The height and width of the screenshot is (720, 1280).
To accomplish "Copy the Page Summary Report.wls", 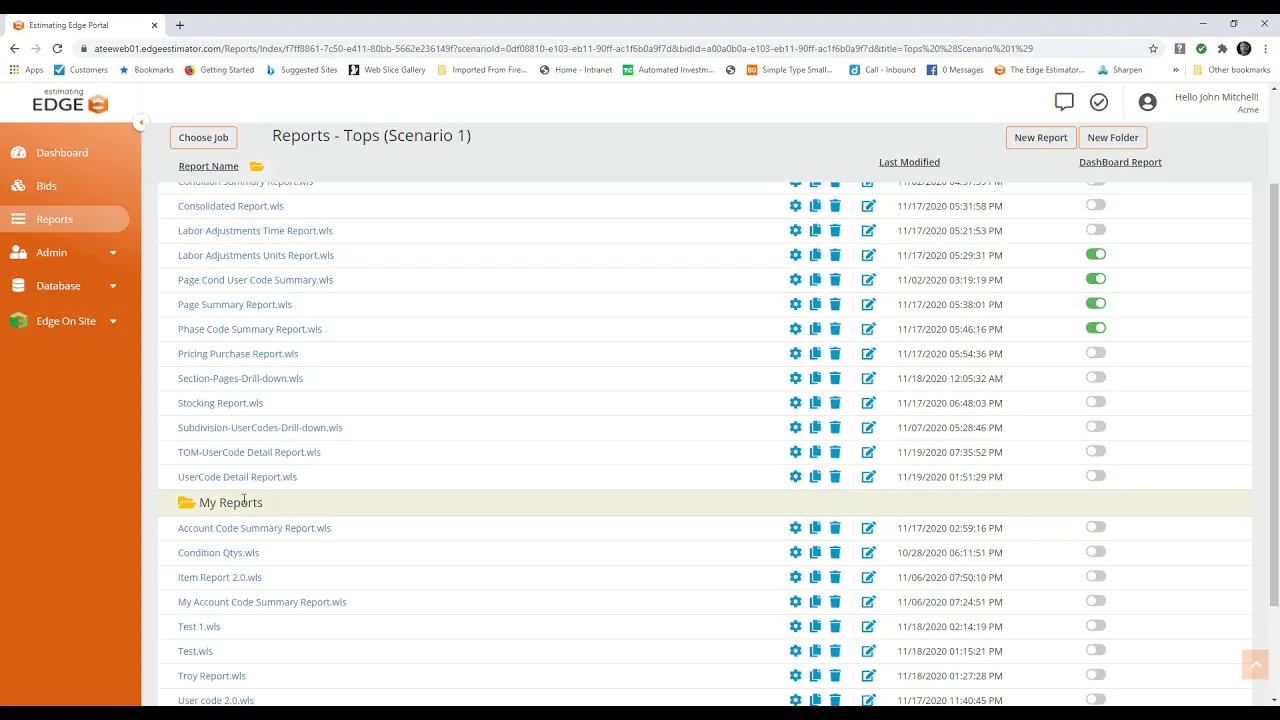I will (815, 305).
